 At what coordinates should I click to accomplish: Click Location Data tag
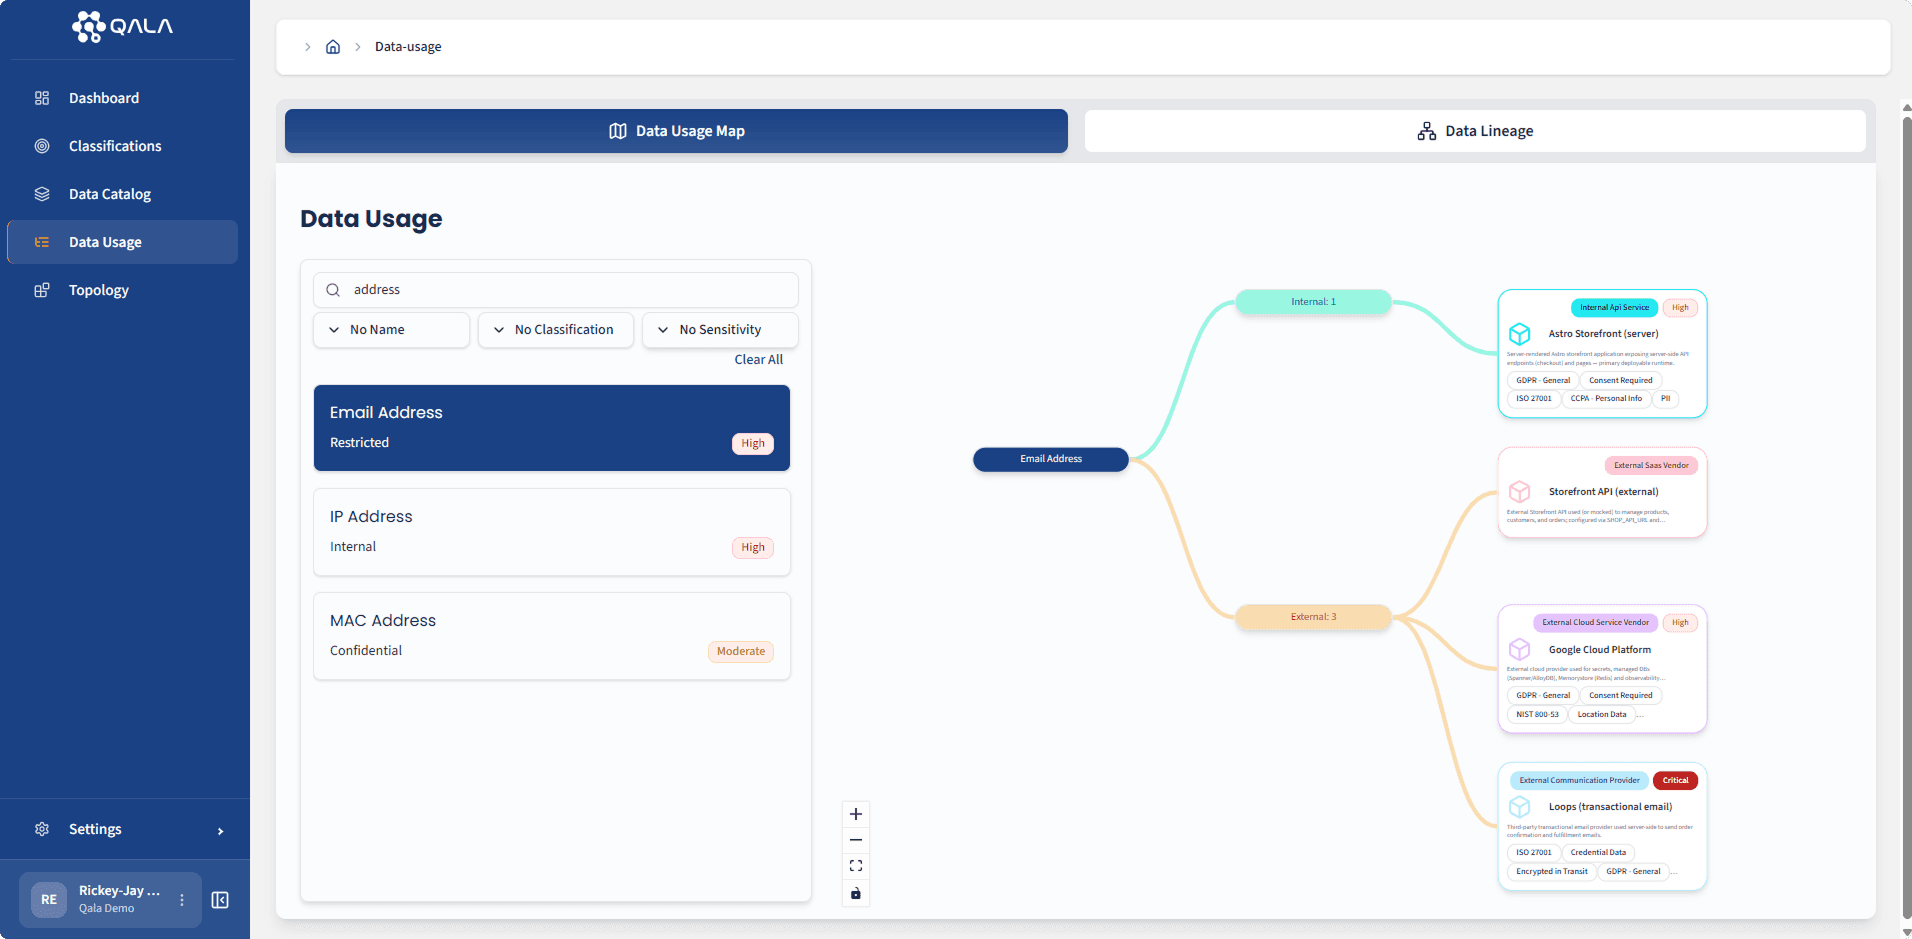click(1601, 715)
